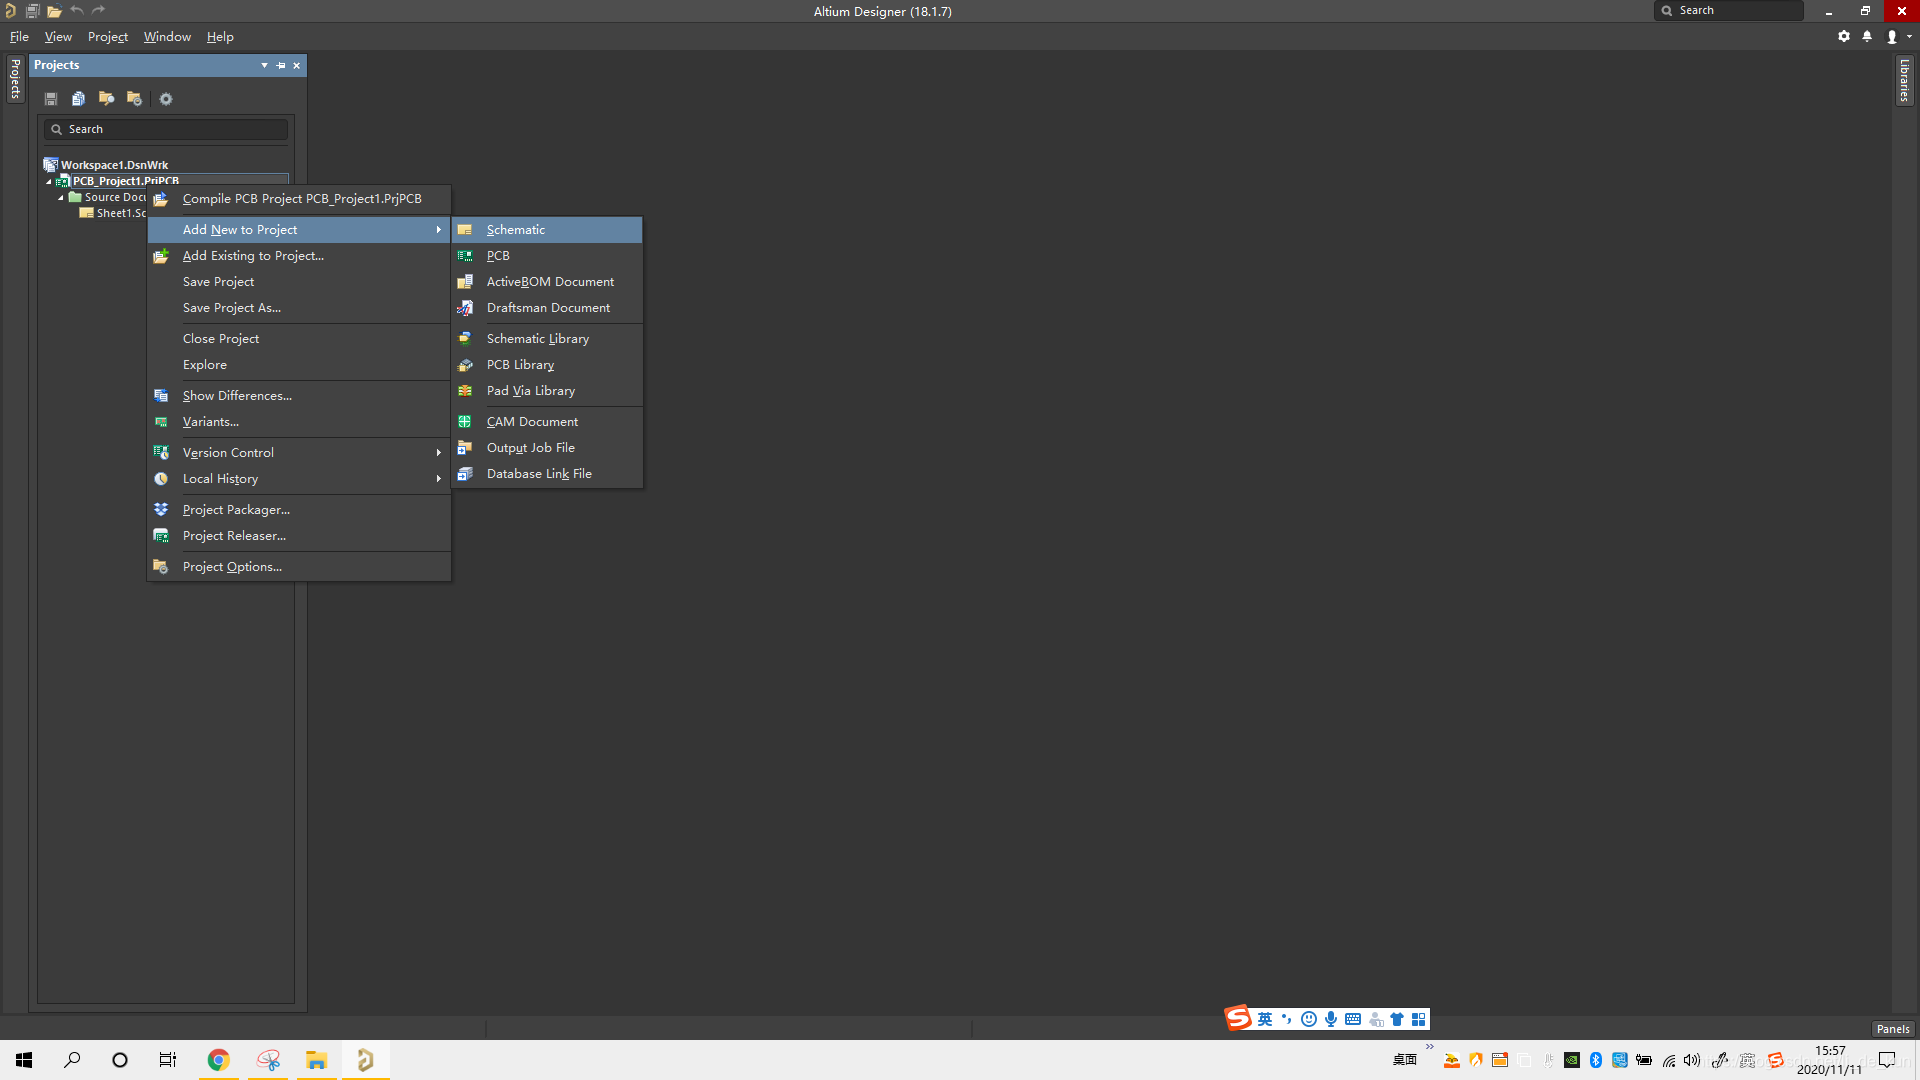Open the File menu
The image size is (1920, 1080).
pos(19,37)
